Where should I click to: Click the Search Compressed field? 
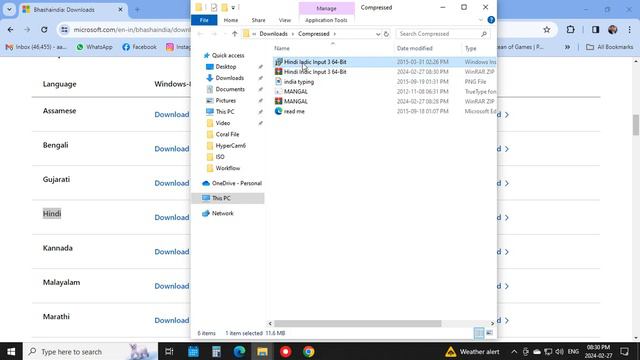[x=442, y=34]
